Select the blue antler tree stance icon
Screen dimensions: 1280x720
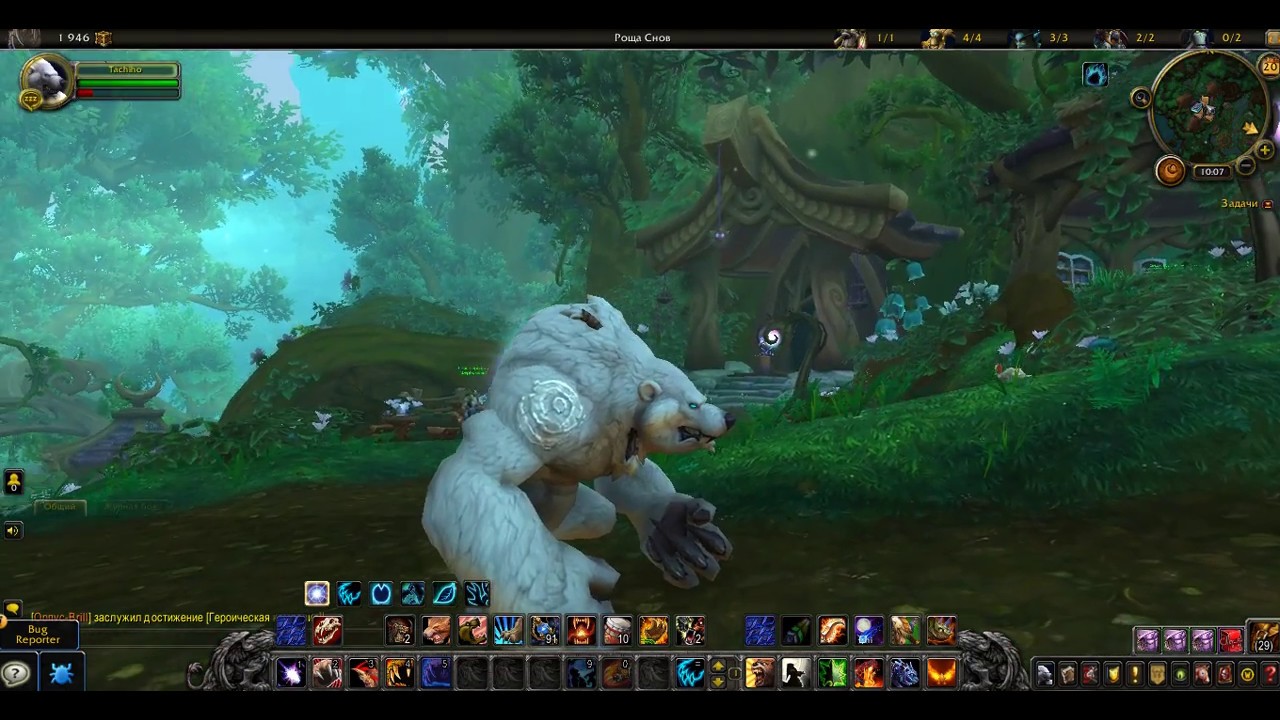pos(477,593)
